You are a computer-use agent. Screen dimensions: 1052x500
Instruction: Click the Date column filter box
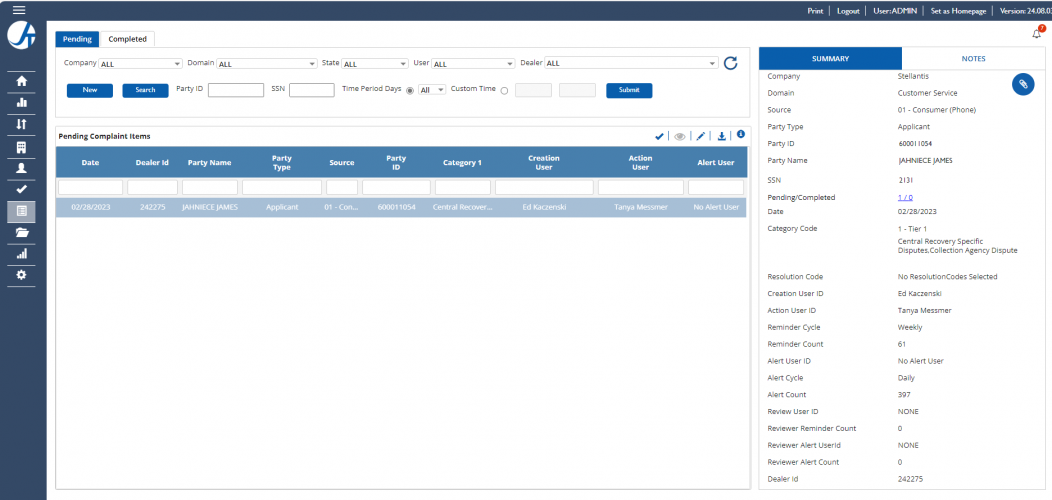pos(91,187)
